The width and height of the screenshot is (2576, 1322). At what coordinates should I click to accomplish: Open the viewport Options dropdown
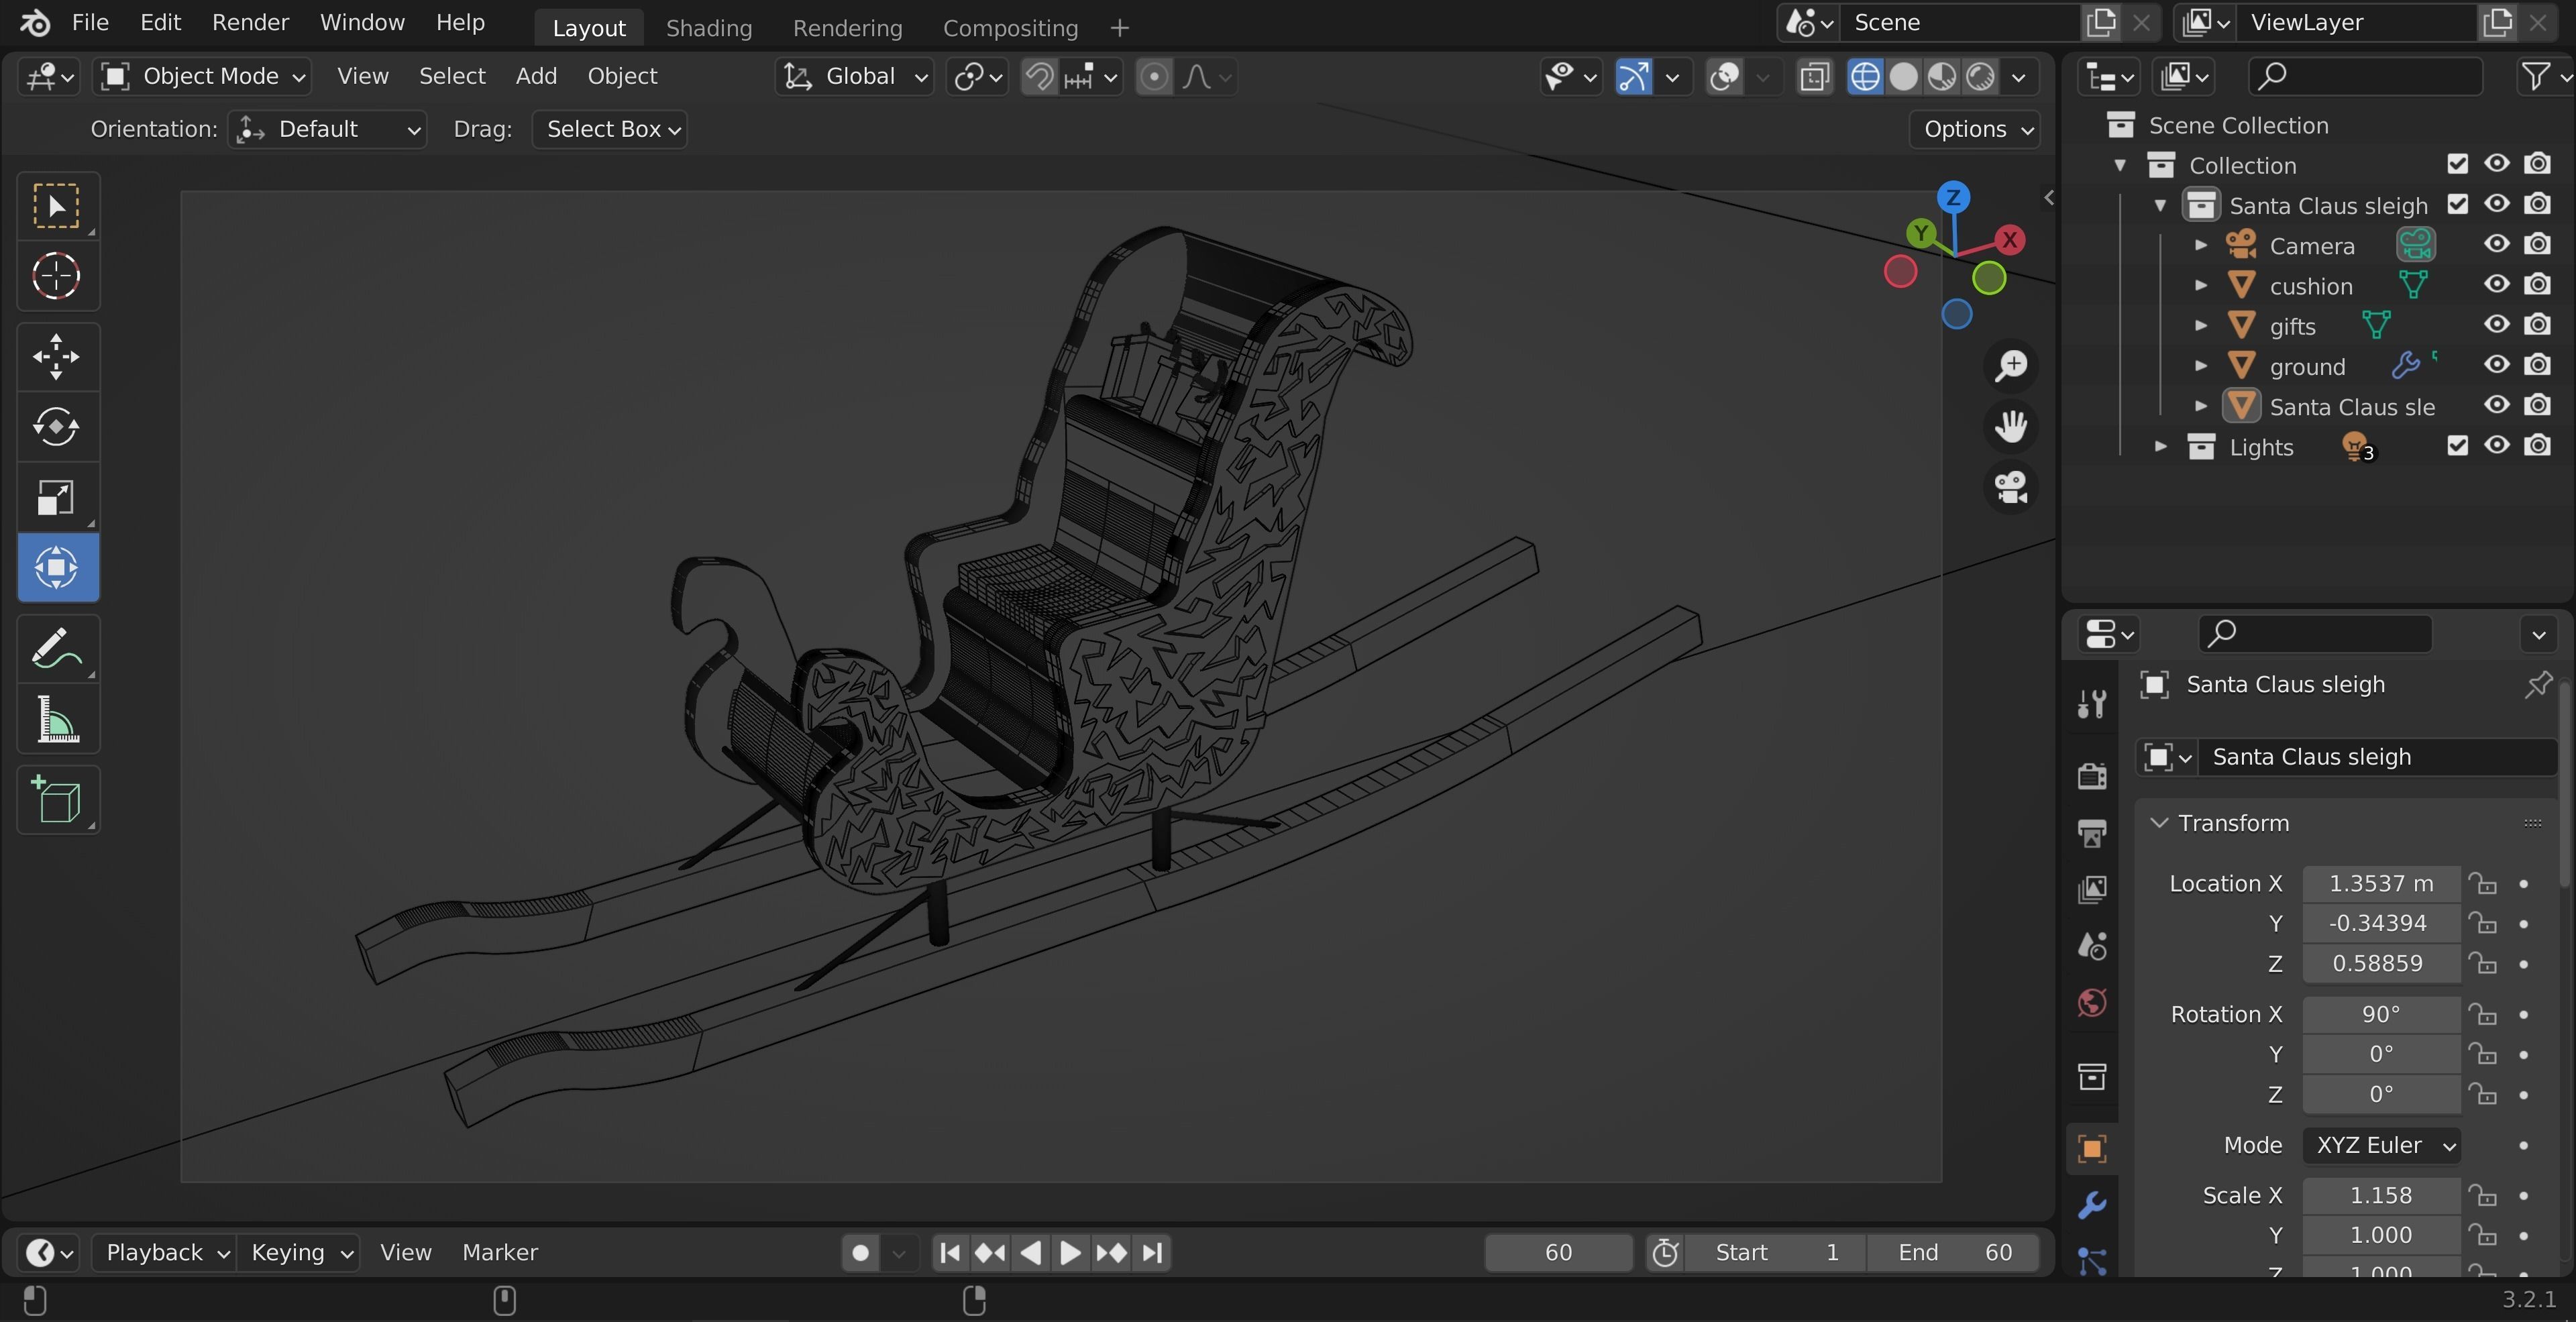[x=1975, y=130]
